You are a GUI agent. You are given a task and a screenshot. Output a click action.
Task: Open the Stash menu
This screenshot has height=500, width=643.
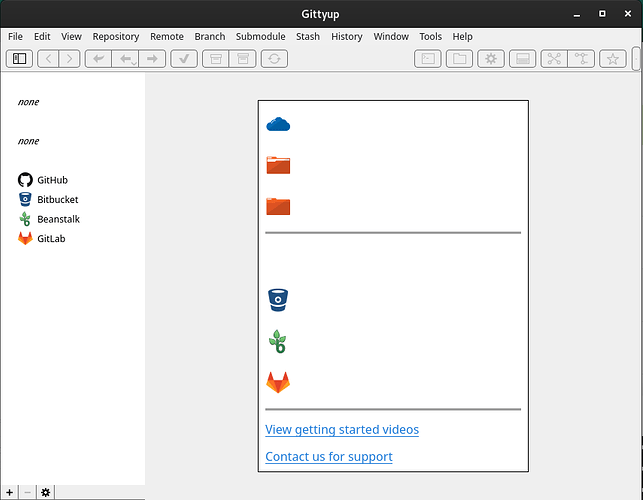tap(308, 37)
